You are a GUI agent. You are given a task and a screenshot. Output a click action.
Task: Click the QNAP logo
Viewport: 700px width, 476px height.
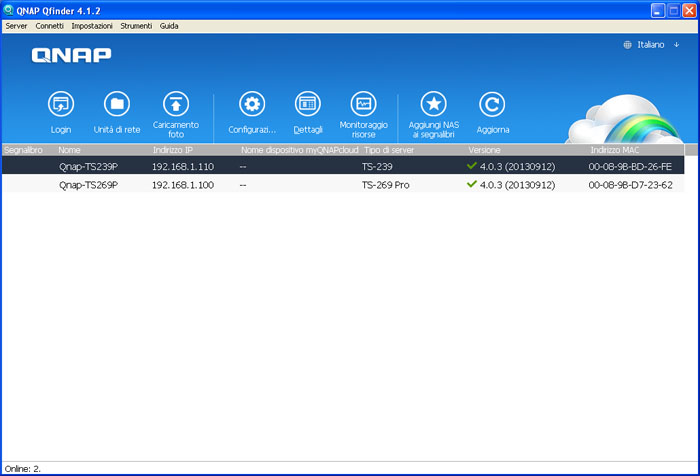[71, 56]
